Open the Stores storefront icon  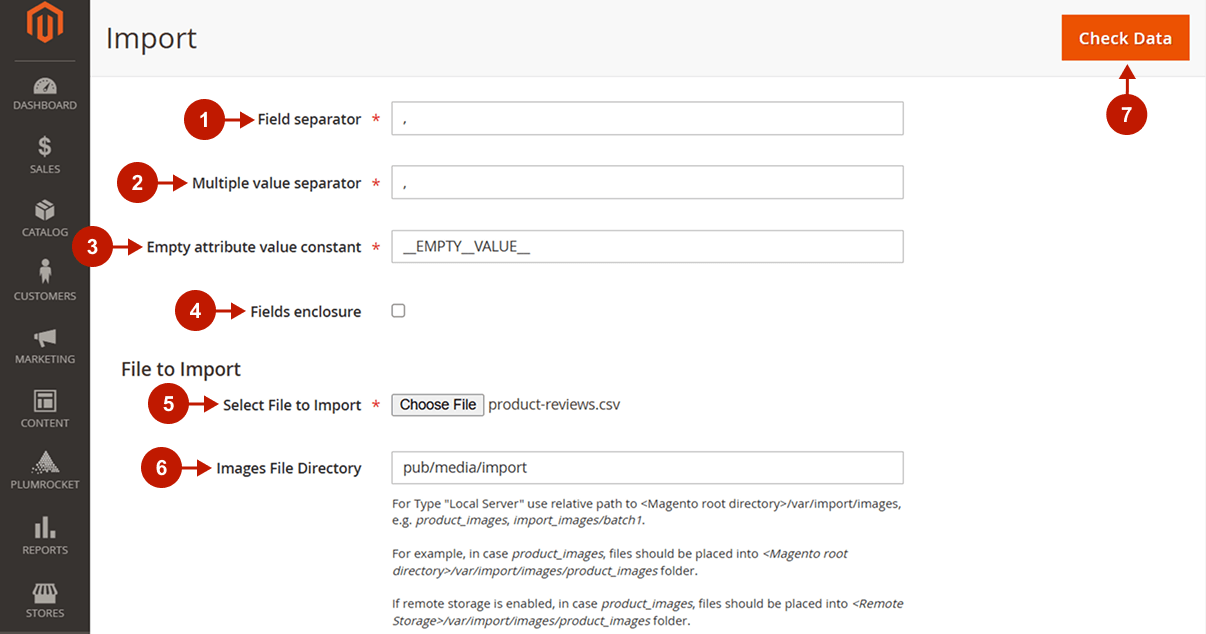click(x=44, y=592)
